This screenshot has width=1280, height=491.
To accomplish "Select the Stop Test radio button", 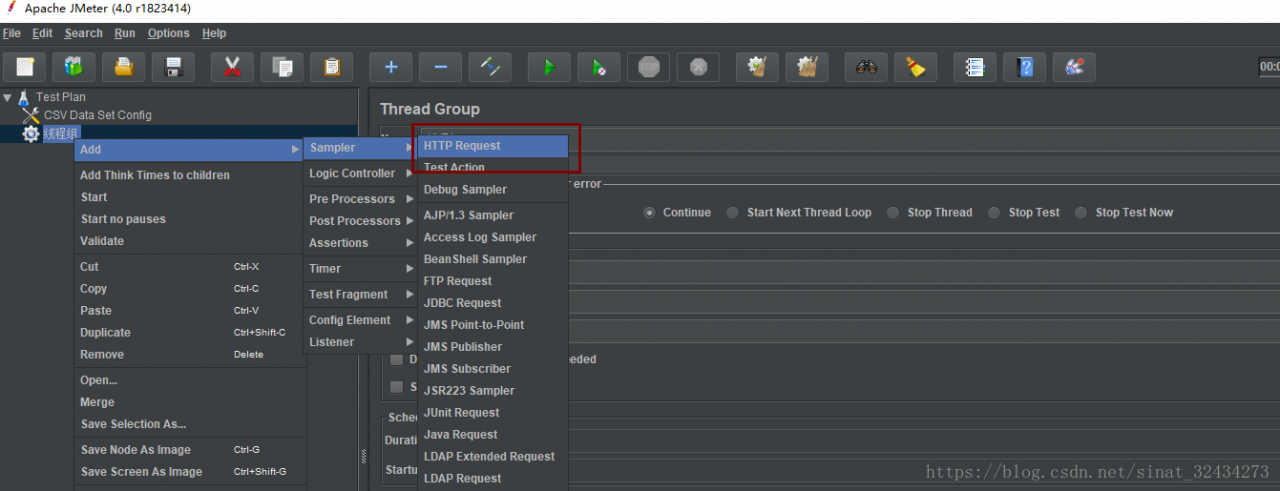I will (x=994, y=212).
